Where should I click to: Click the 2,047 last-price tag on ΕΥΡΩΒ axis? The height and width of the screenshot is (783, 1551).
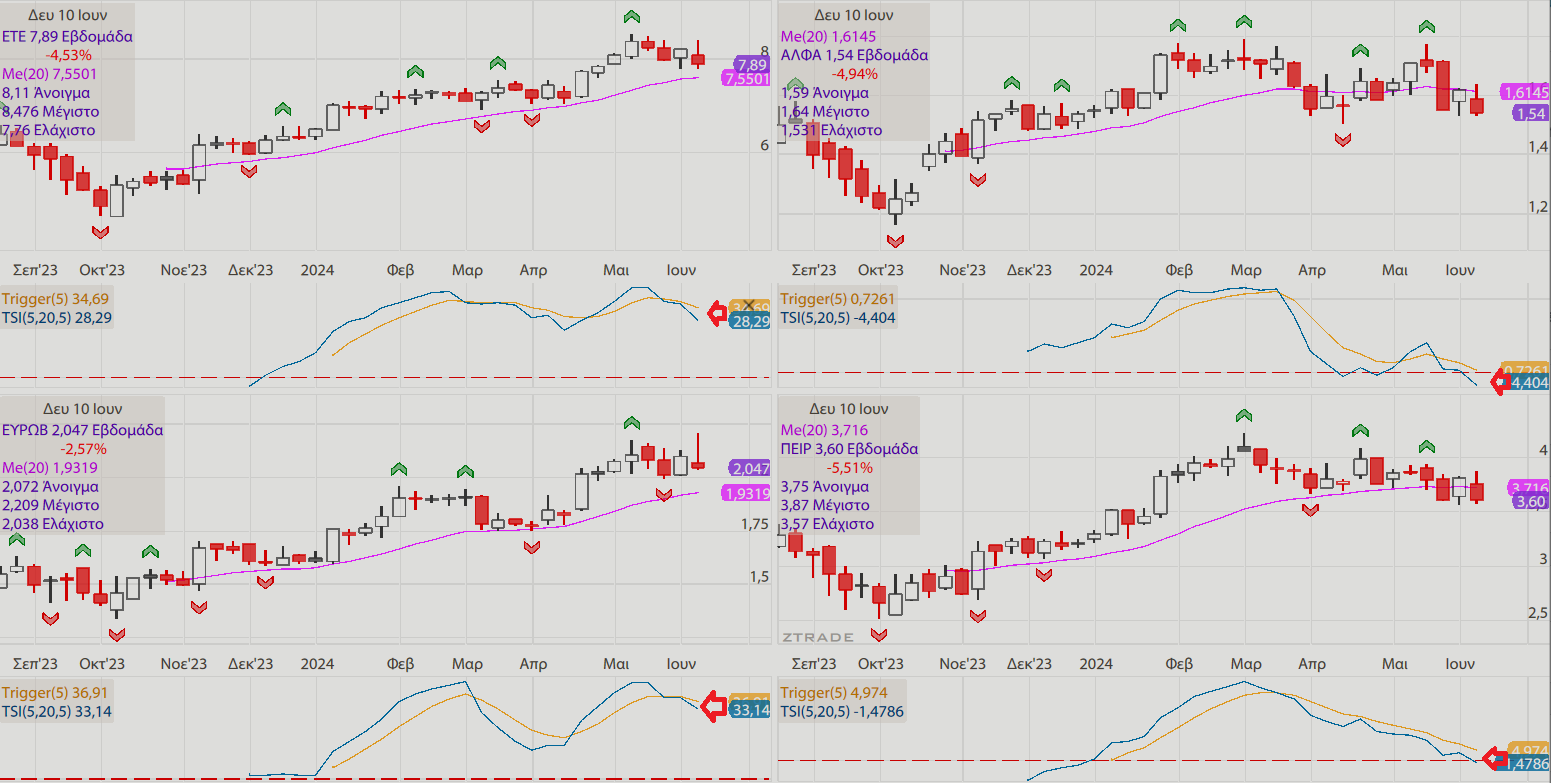pyautogui.click(x=750, y=468)
